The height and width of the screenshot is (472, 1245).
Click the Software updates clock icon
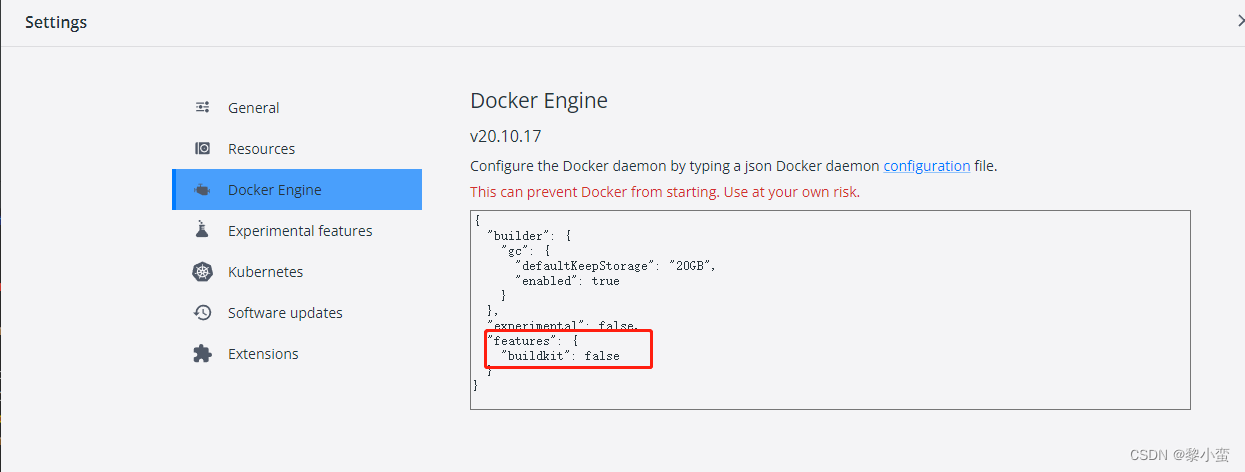203,312
